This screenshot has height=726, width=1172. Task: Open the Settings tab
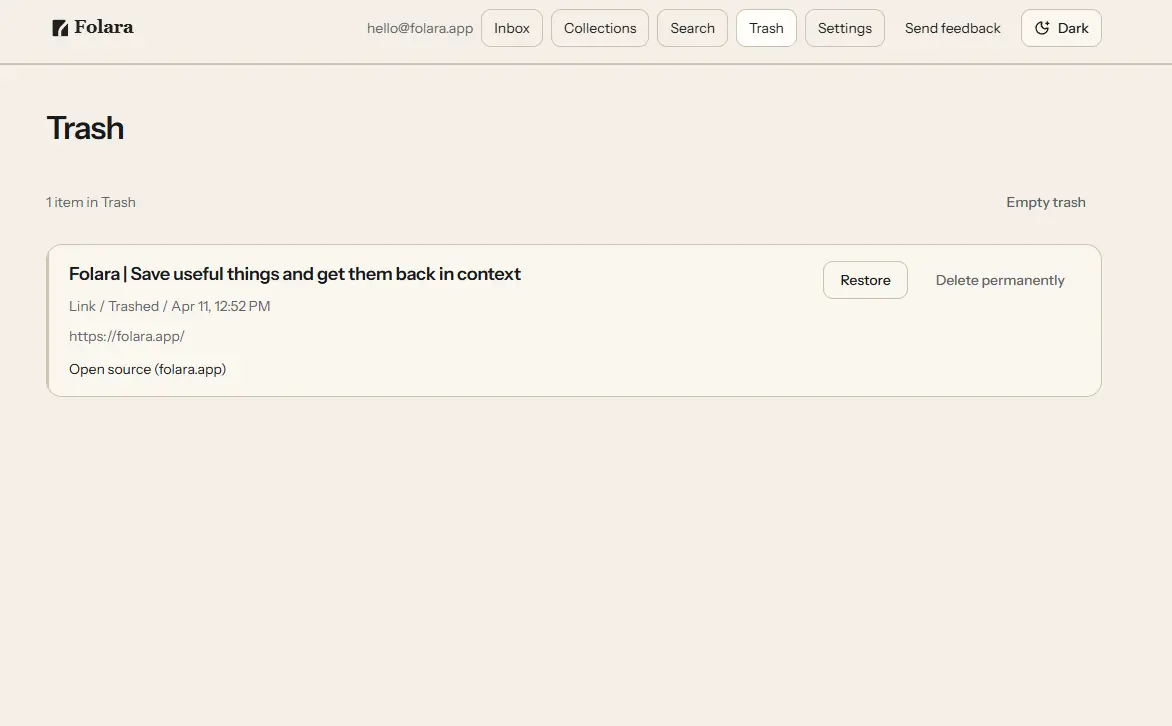(x=845, y=28)
